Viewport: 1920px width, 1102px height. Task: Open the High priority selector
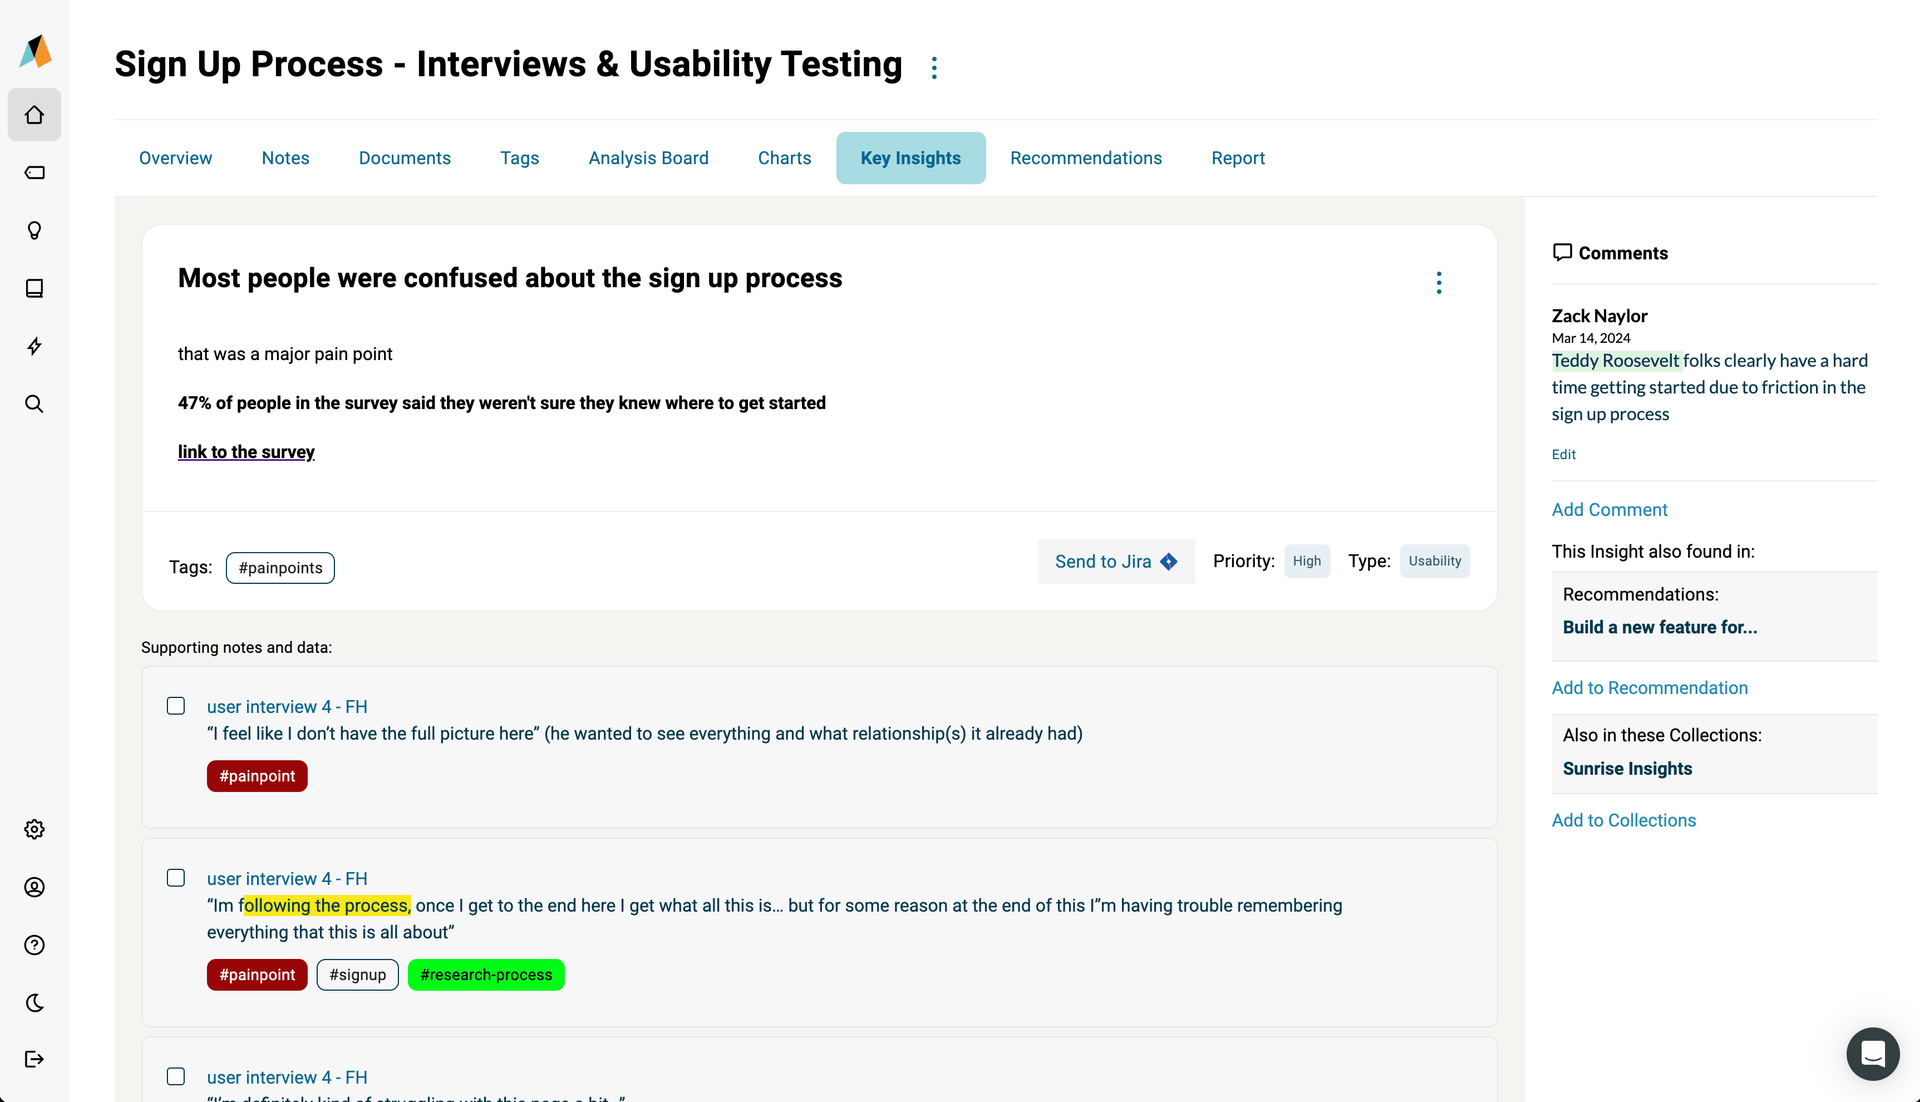1306,561
